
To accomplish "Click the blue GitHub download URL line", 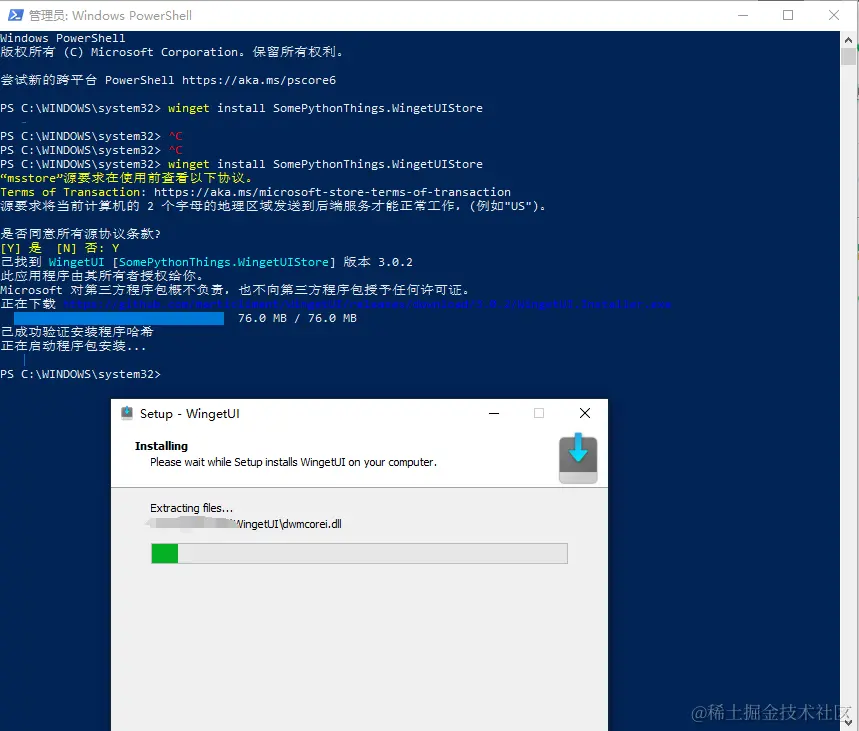I will tap(367, 304).
